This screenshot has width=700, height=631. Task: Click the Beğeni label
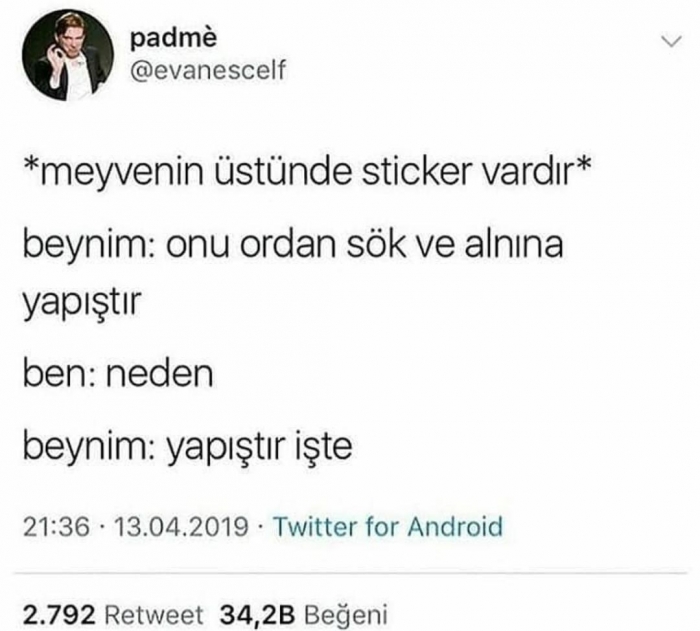(346, 615)
